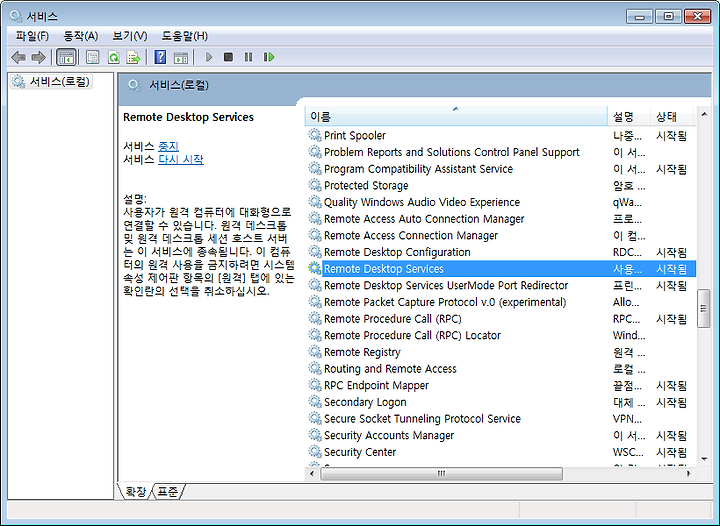Click the Routing and Remote Access gear icon
The width and height of the screenshot is (720, 526).
[315, 368]
